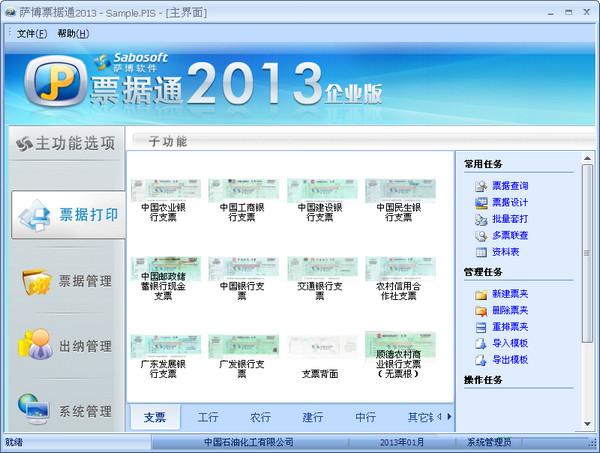This screenshot has width=600, height=453.
Task: Click the task pane scroll up arrow
Action: [587, 158]
